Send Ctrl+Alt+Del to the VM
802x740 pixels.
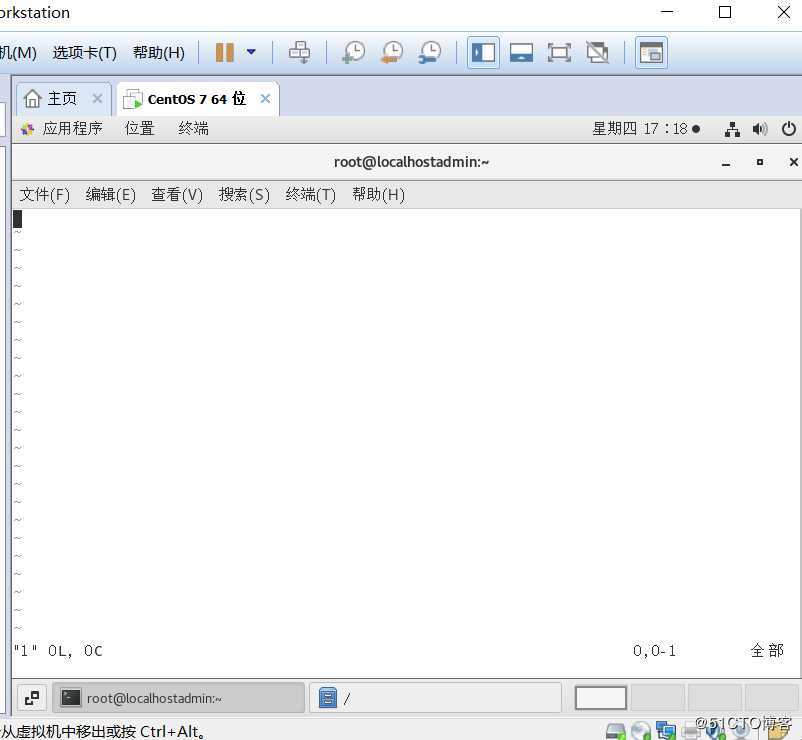coord(299,52)
